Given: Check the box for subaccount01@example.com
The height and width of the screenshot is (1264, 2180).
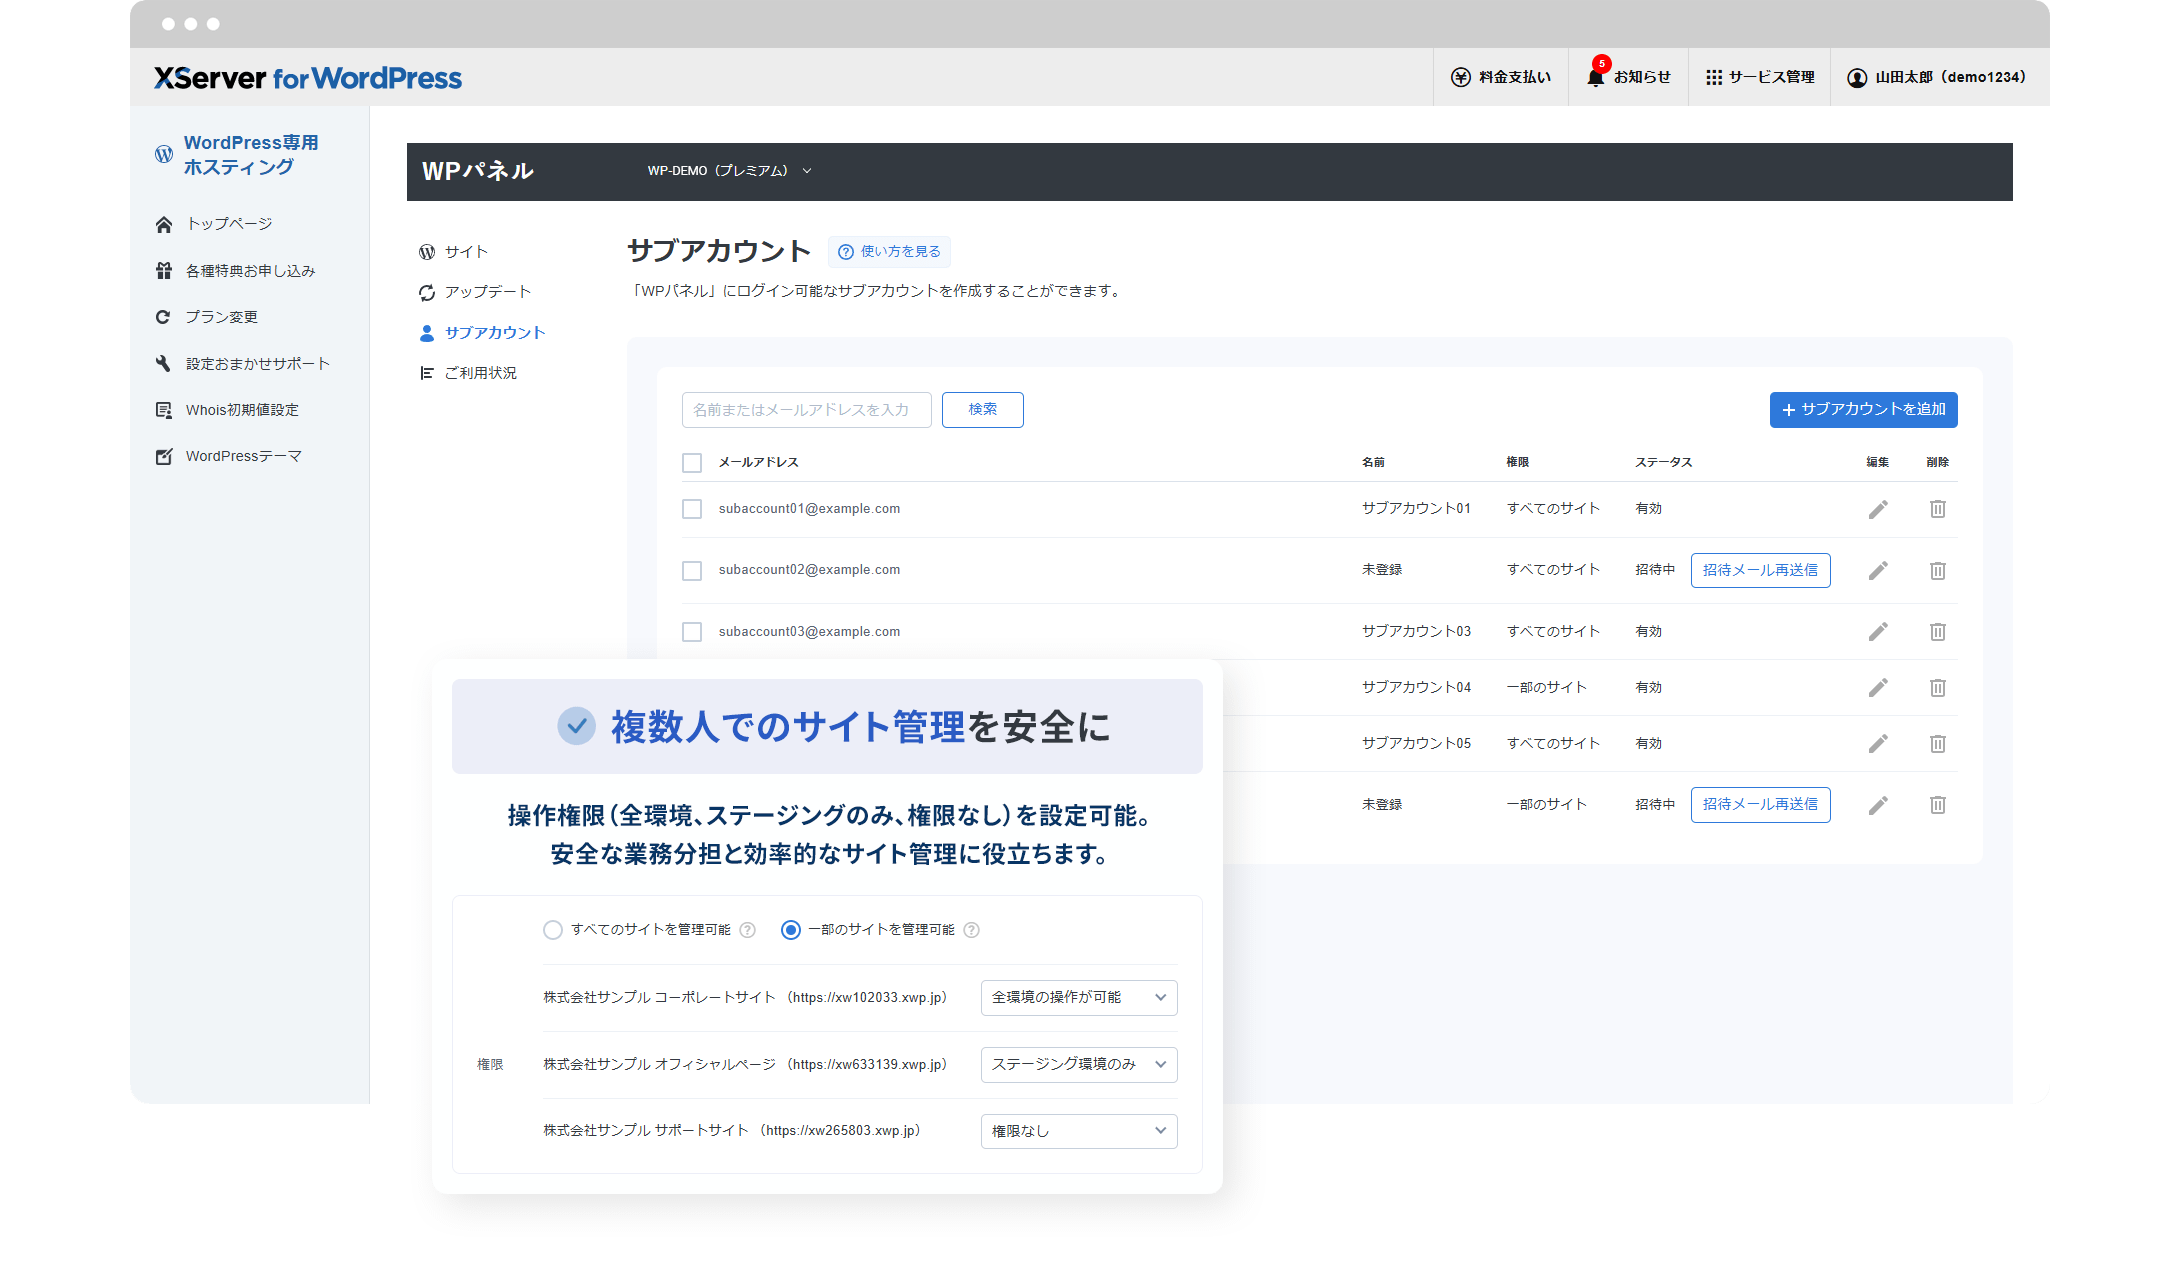Looking at the screenshot, I should (692, 509).
